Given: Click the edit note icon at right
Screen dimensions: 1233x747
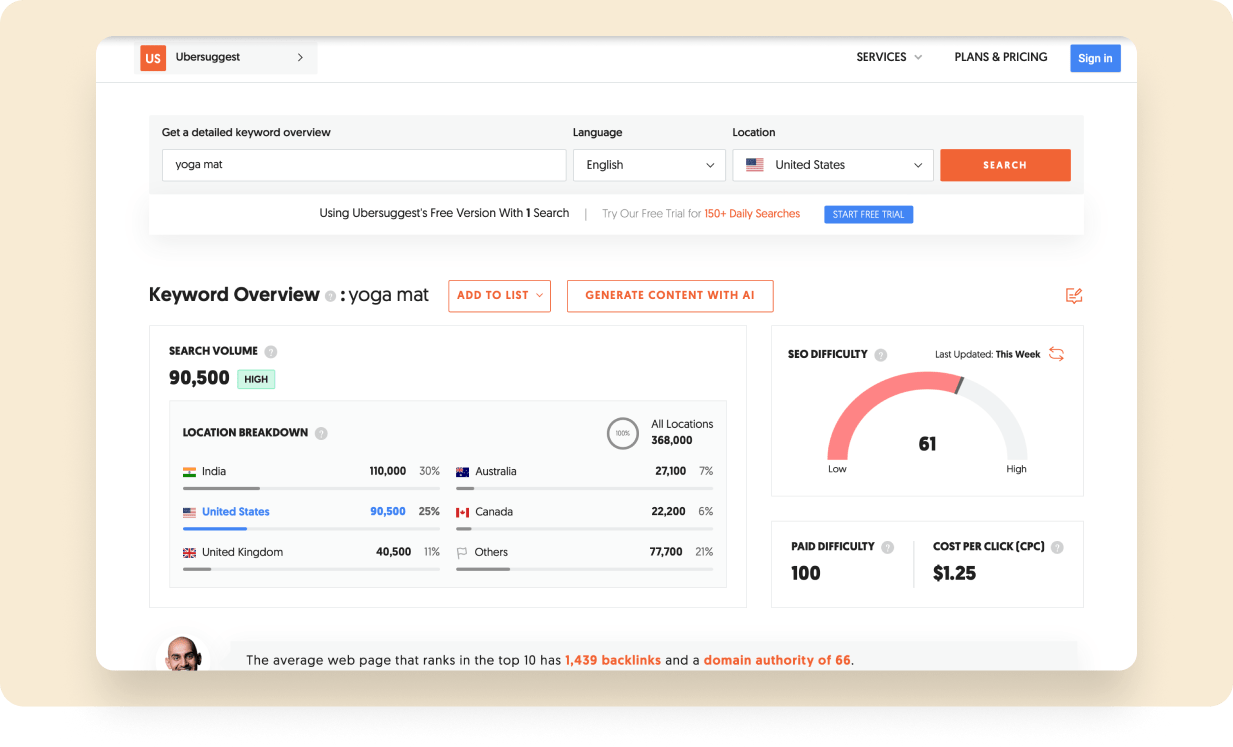Looking at the screenshot, I should coord(1074,296).
